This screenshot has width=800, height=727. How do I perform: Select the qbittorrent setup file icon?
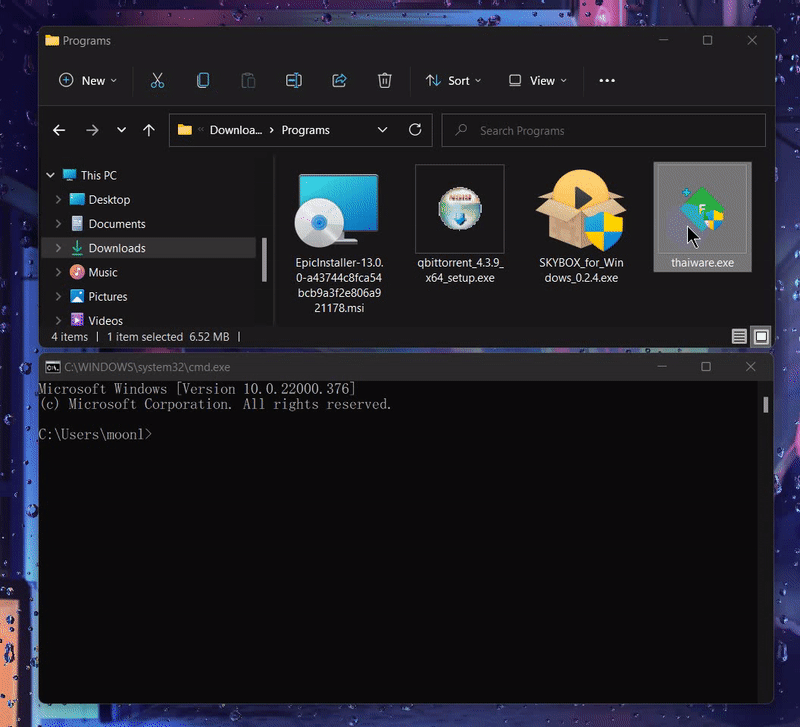coord(460,208)
